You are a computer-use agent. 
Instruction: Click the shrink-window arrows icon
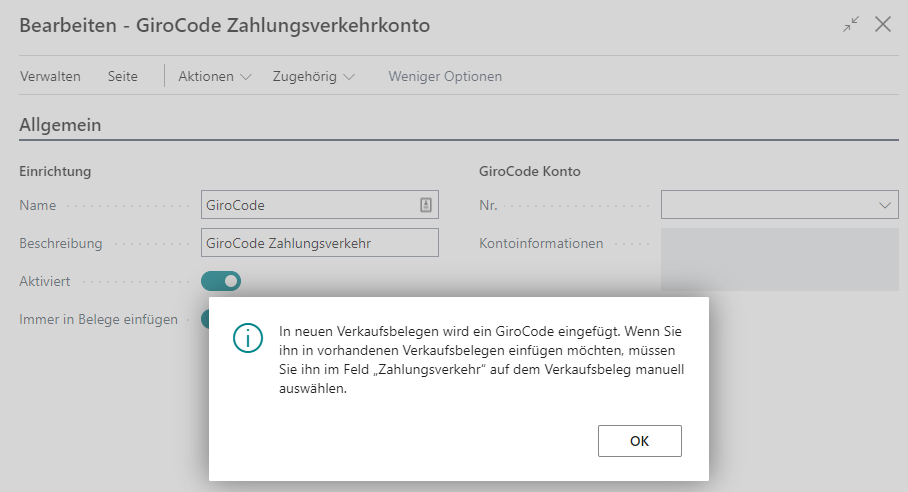click(x=851, y=25)
